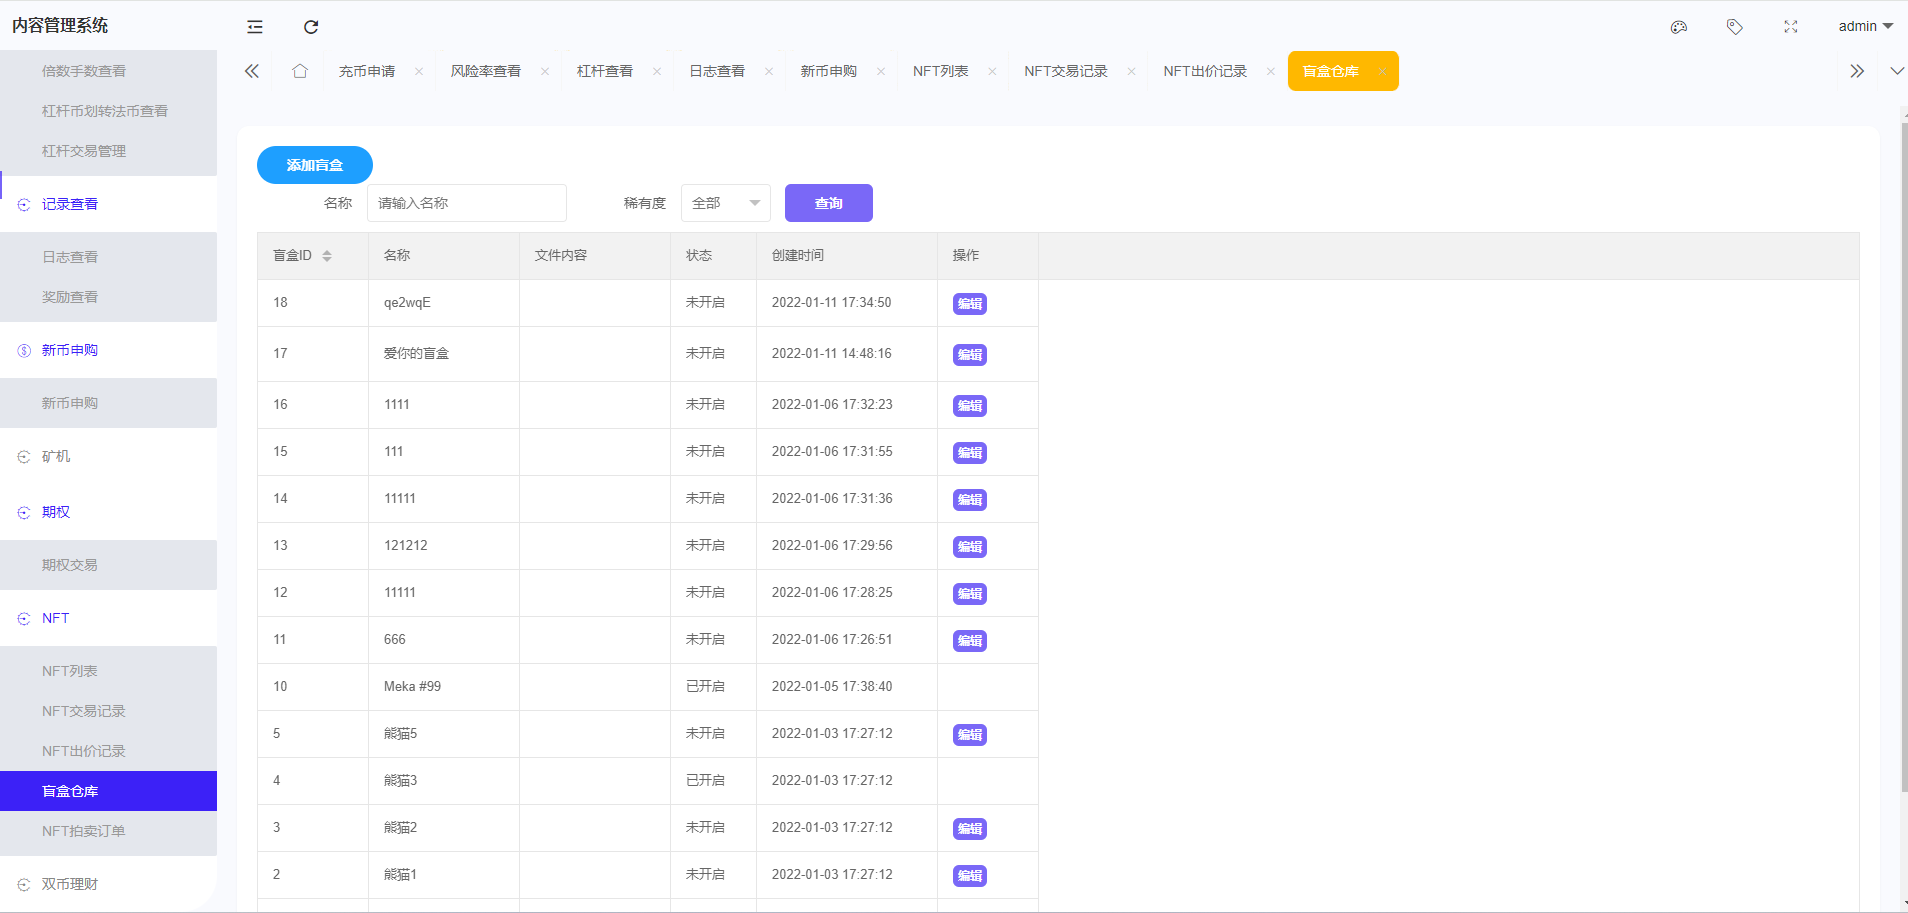Click the 请输入名称 name input field
The height and width of the screenshot is (913, 1908).
(466, 203)
